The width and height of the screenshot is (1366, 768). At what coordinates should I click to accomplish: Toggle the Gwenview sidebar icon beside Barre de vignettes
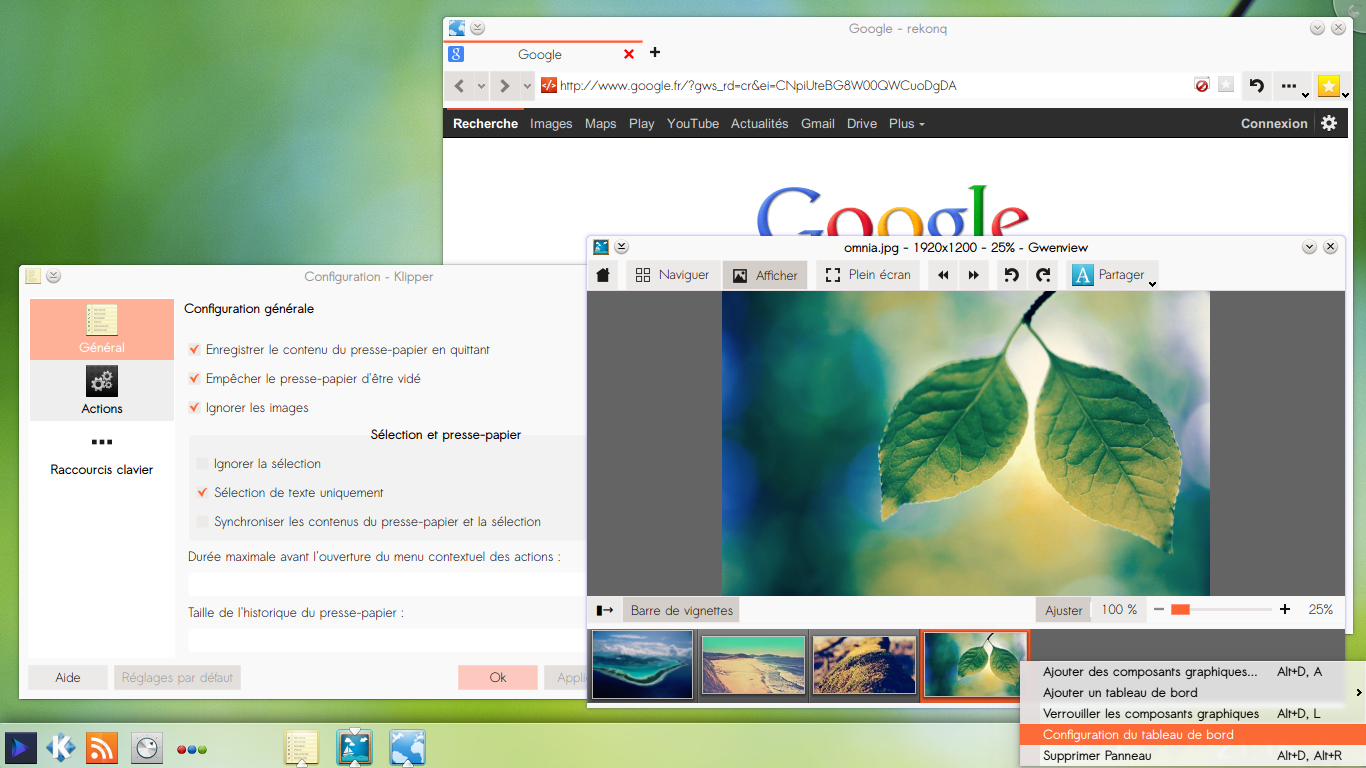pos(605,610)
